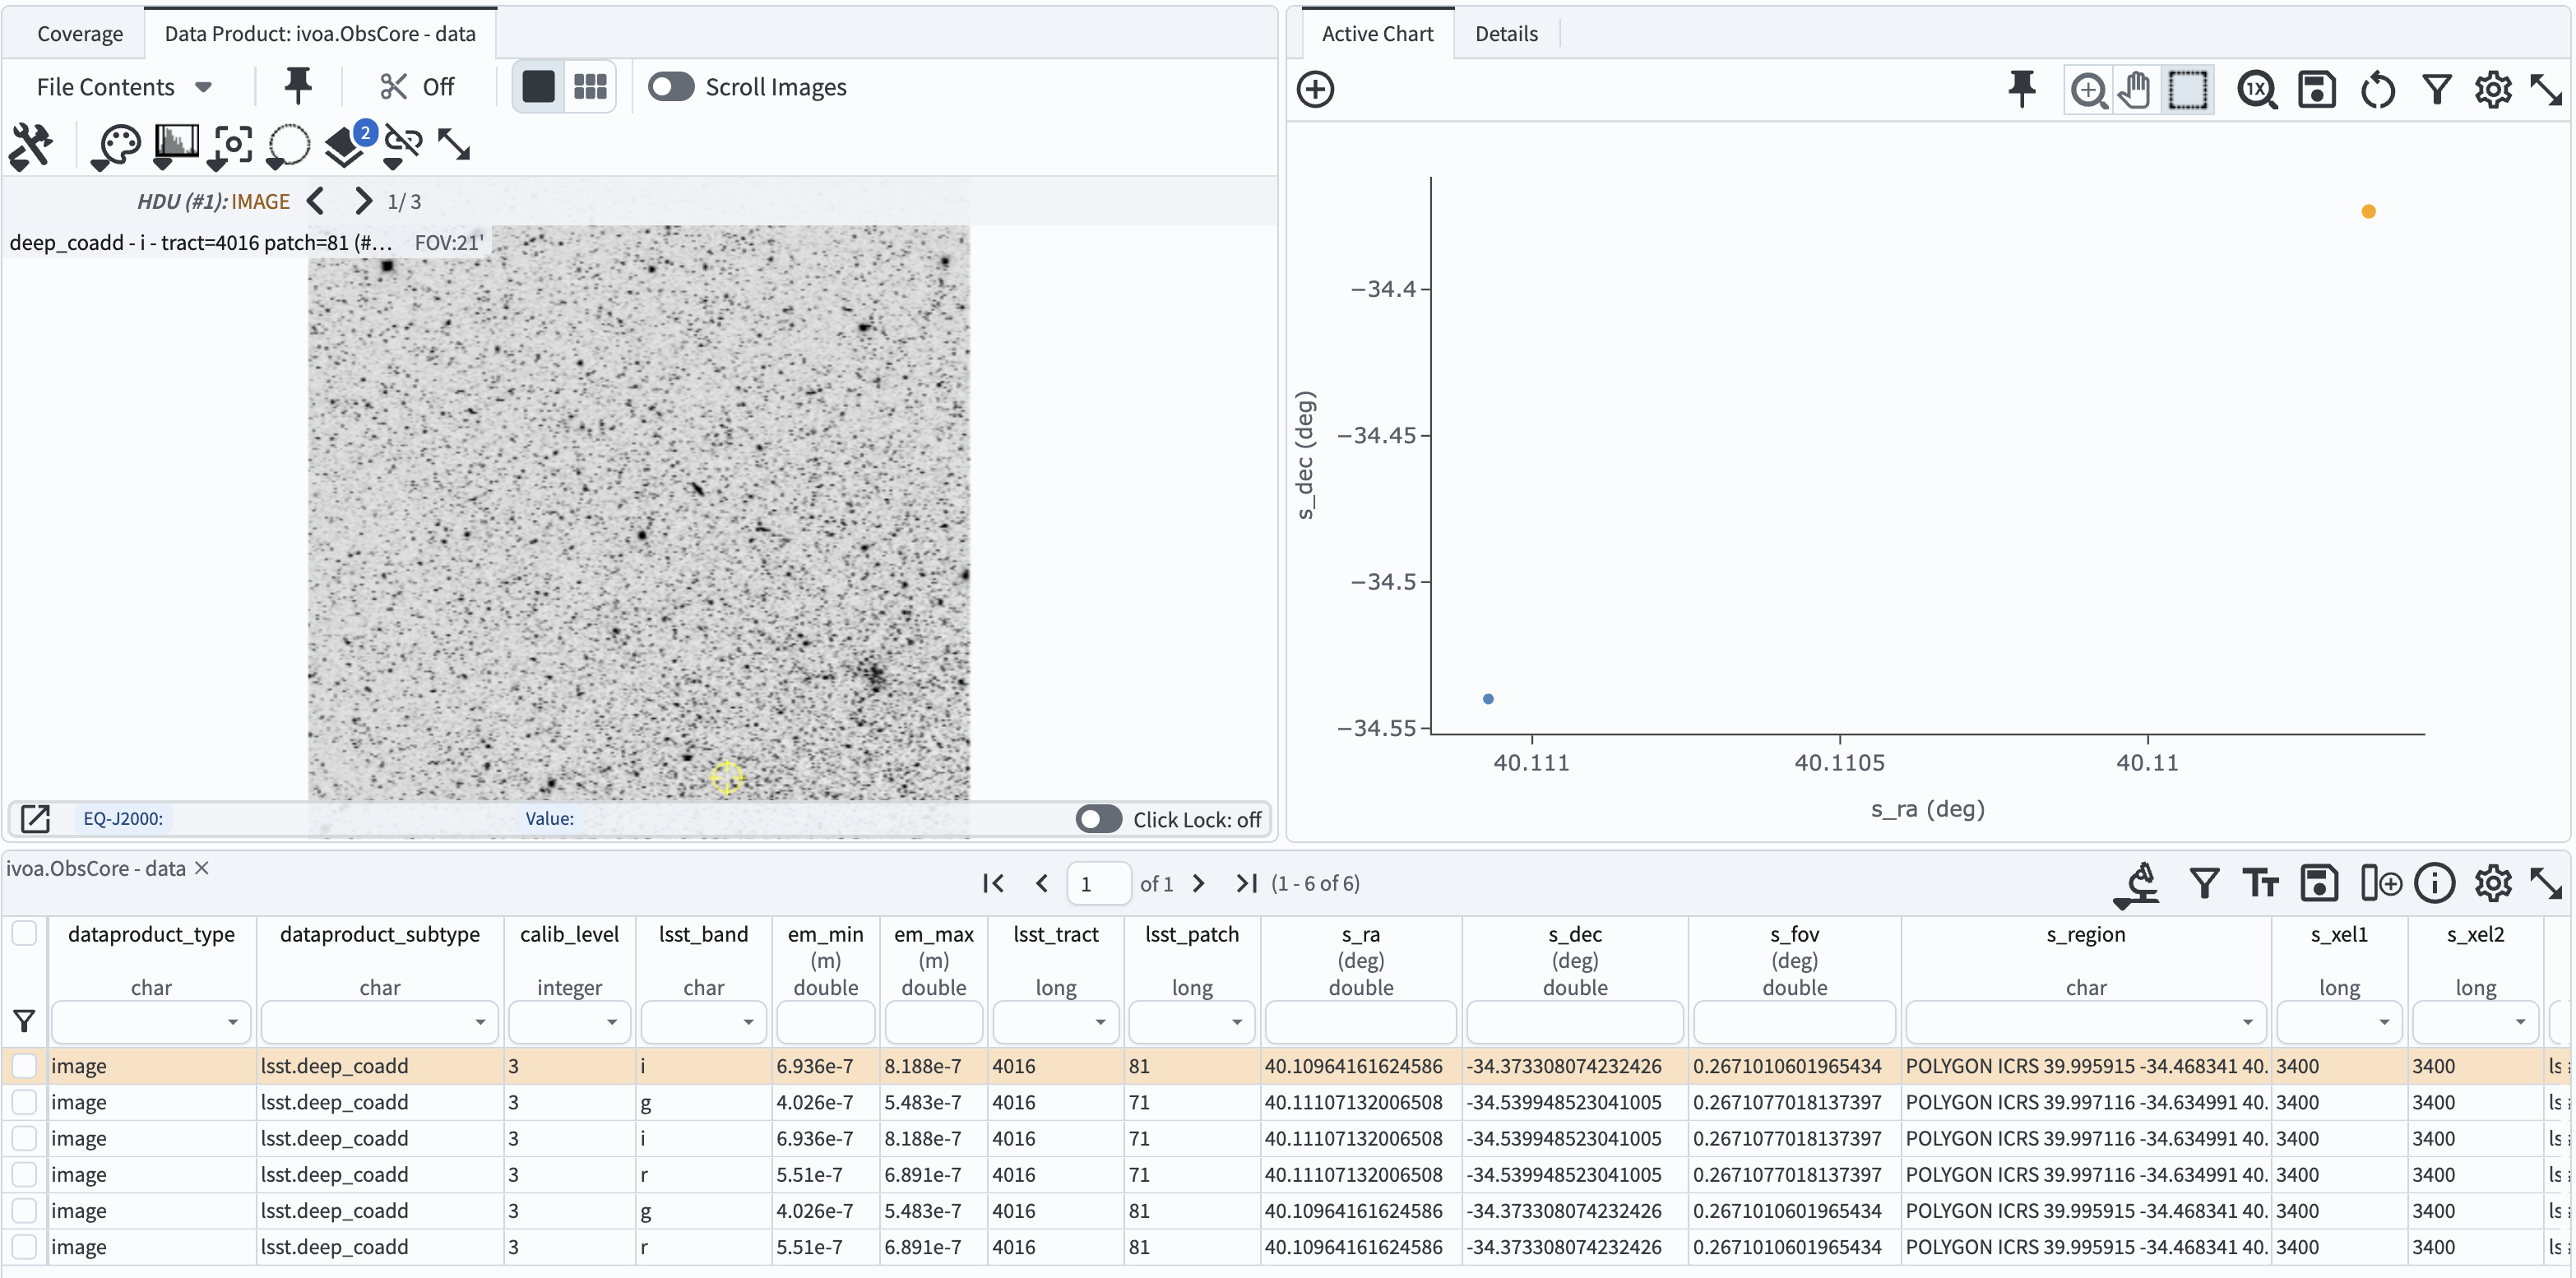Toggle Scroll Images switch
Viewport: 2576px width, 1278px height.
pos(671,87)
